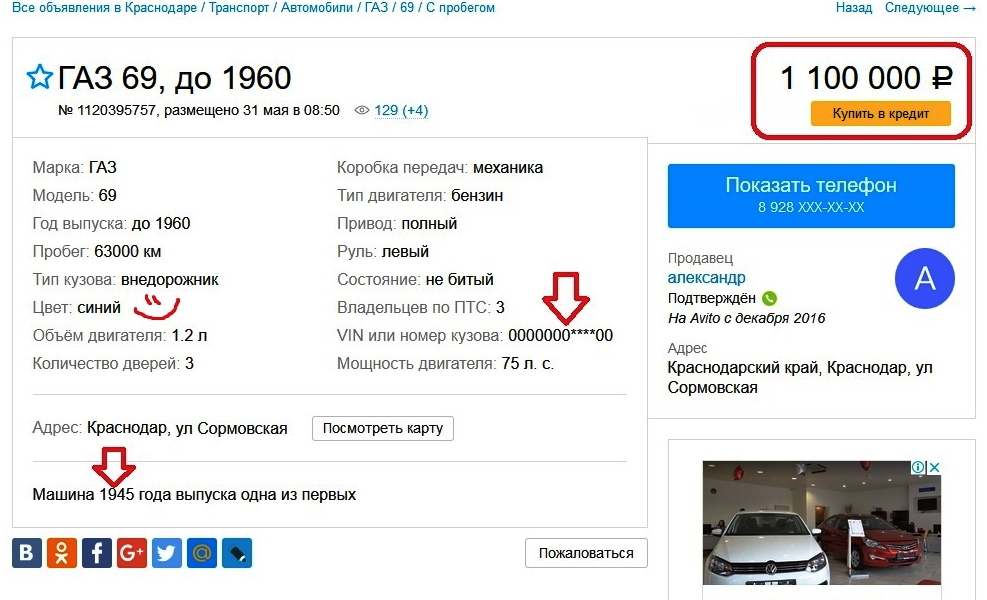Open the Volkswagen showroom ad image
This screenshot has height=600, width=987.
point(821,523)
